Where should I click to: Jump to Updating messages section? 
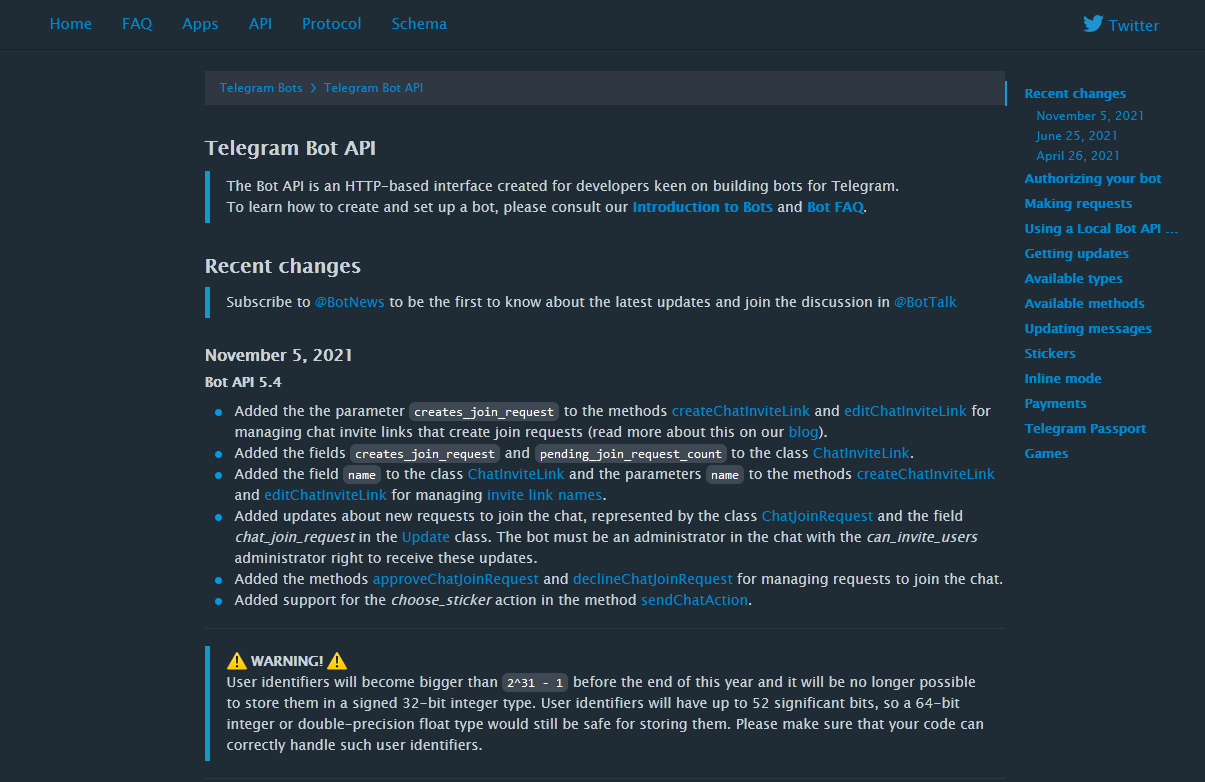pyautogui.click(x=1088, y=328)
